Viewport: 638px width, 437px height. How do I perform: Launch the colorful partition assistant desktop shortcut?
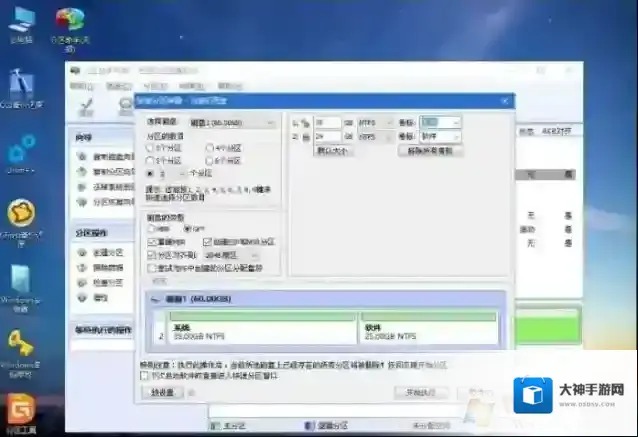[68, 22]
